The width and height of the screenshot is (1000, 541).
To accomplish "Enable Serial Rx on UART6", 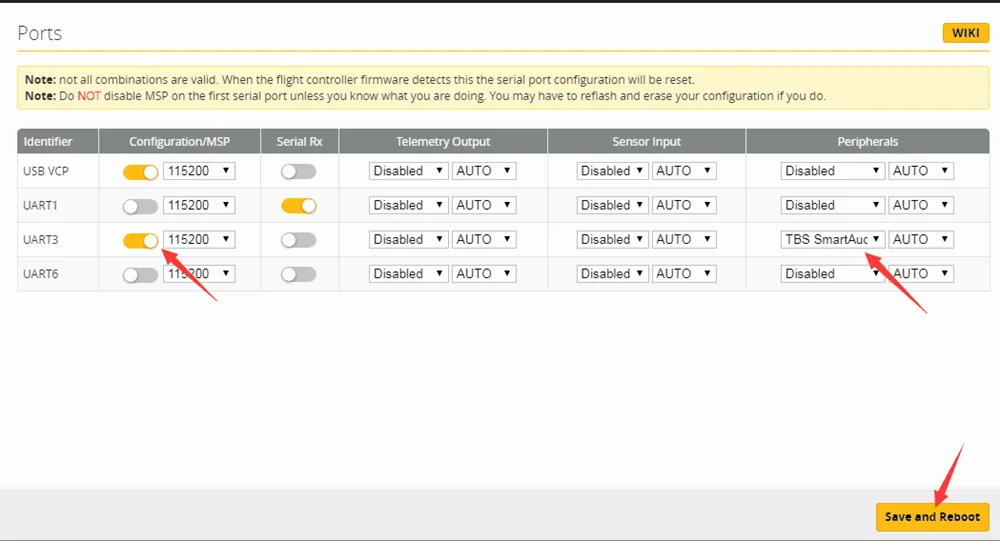I will (298, 275).
